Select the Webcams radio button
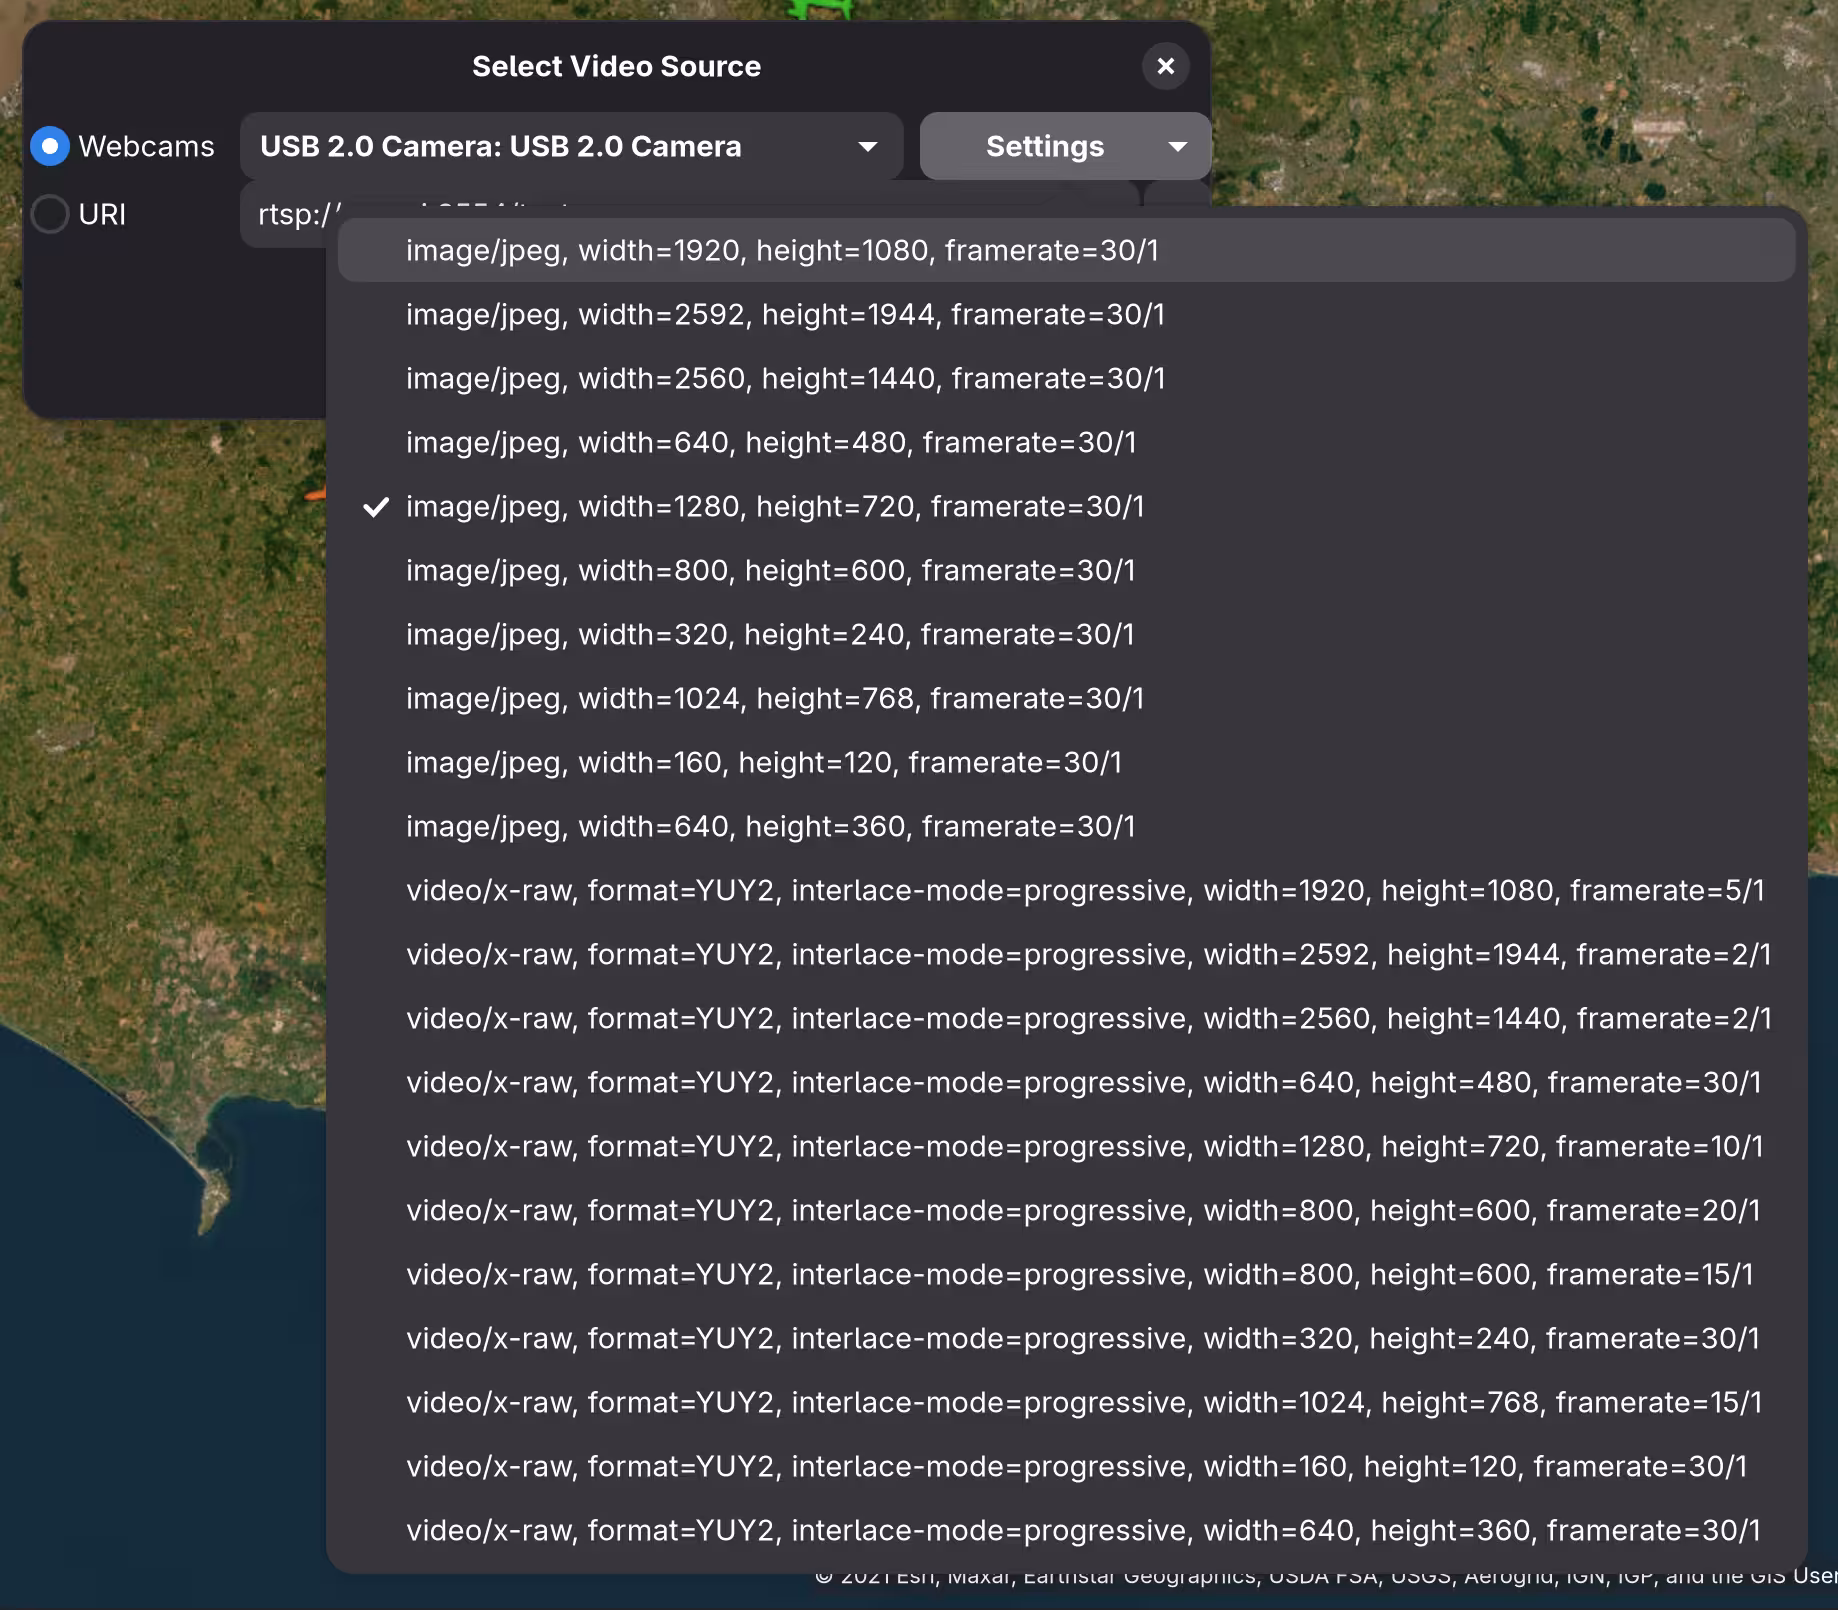 coord(50,146)
